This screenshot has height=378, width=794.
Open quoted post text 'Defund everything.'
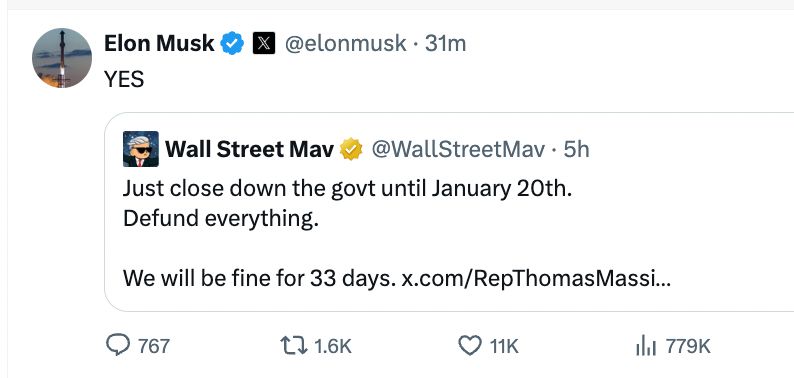coord(221,219)
